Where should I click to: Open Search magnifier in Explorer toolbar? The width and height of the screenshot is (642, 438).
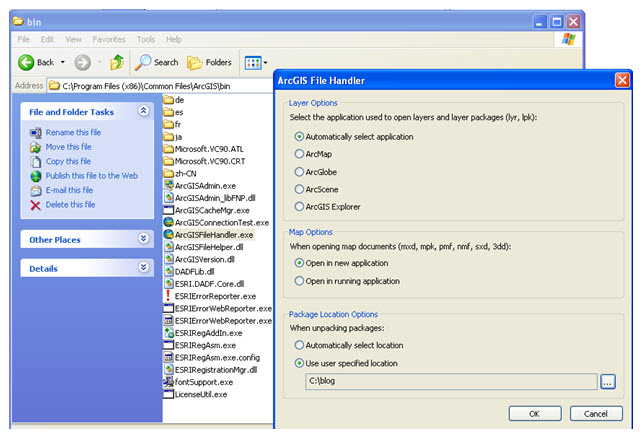[143, 62]
